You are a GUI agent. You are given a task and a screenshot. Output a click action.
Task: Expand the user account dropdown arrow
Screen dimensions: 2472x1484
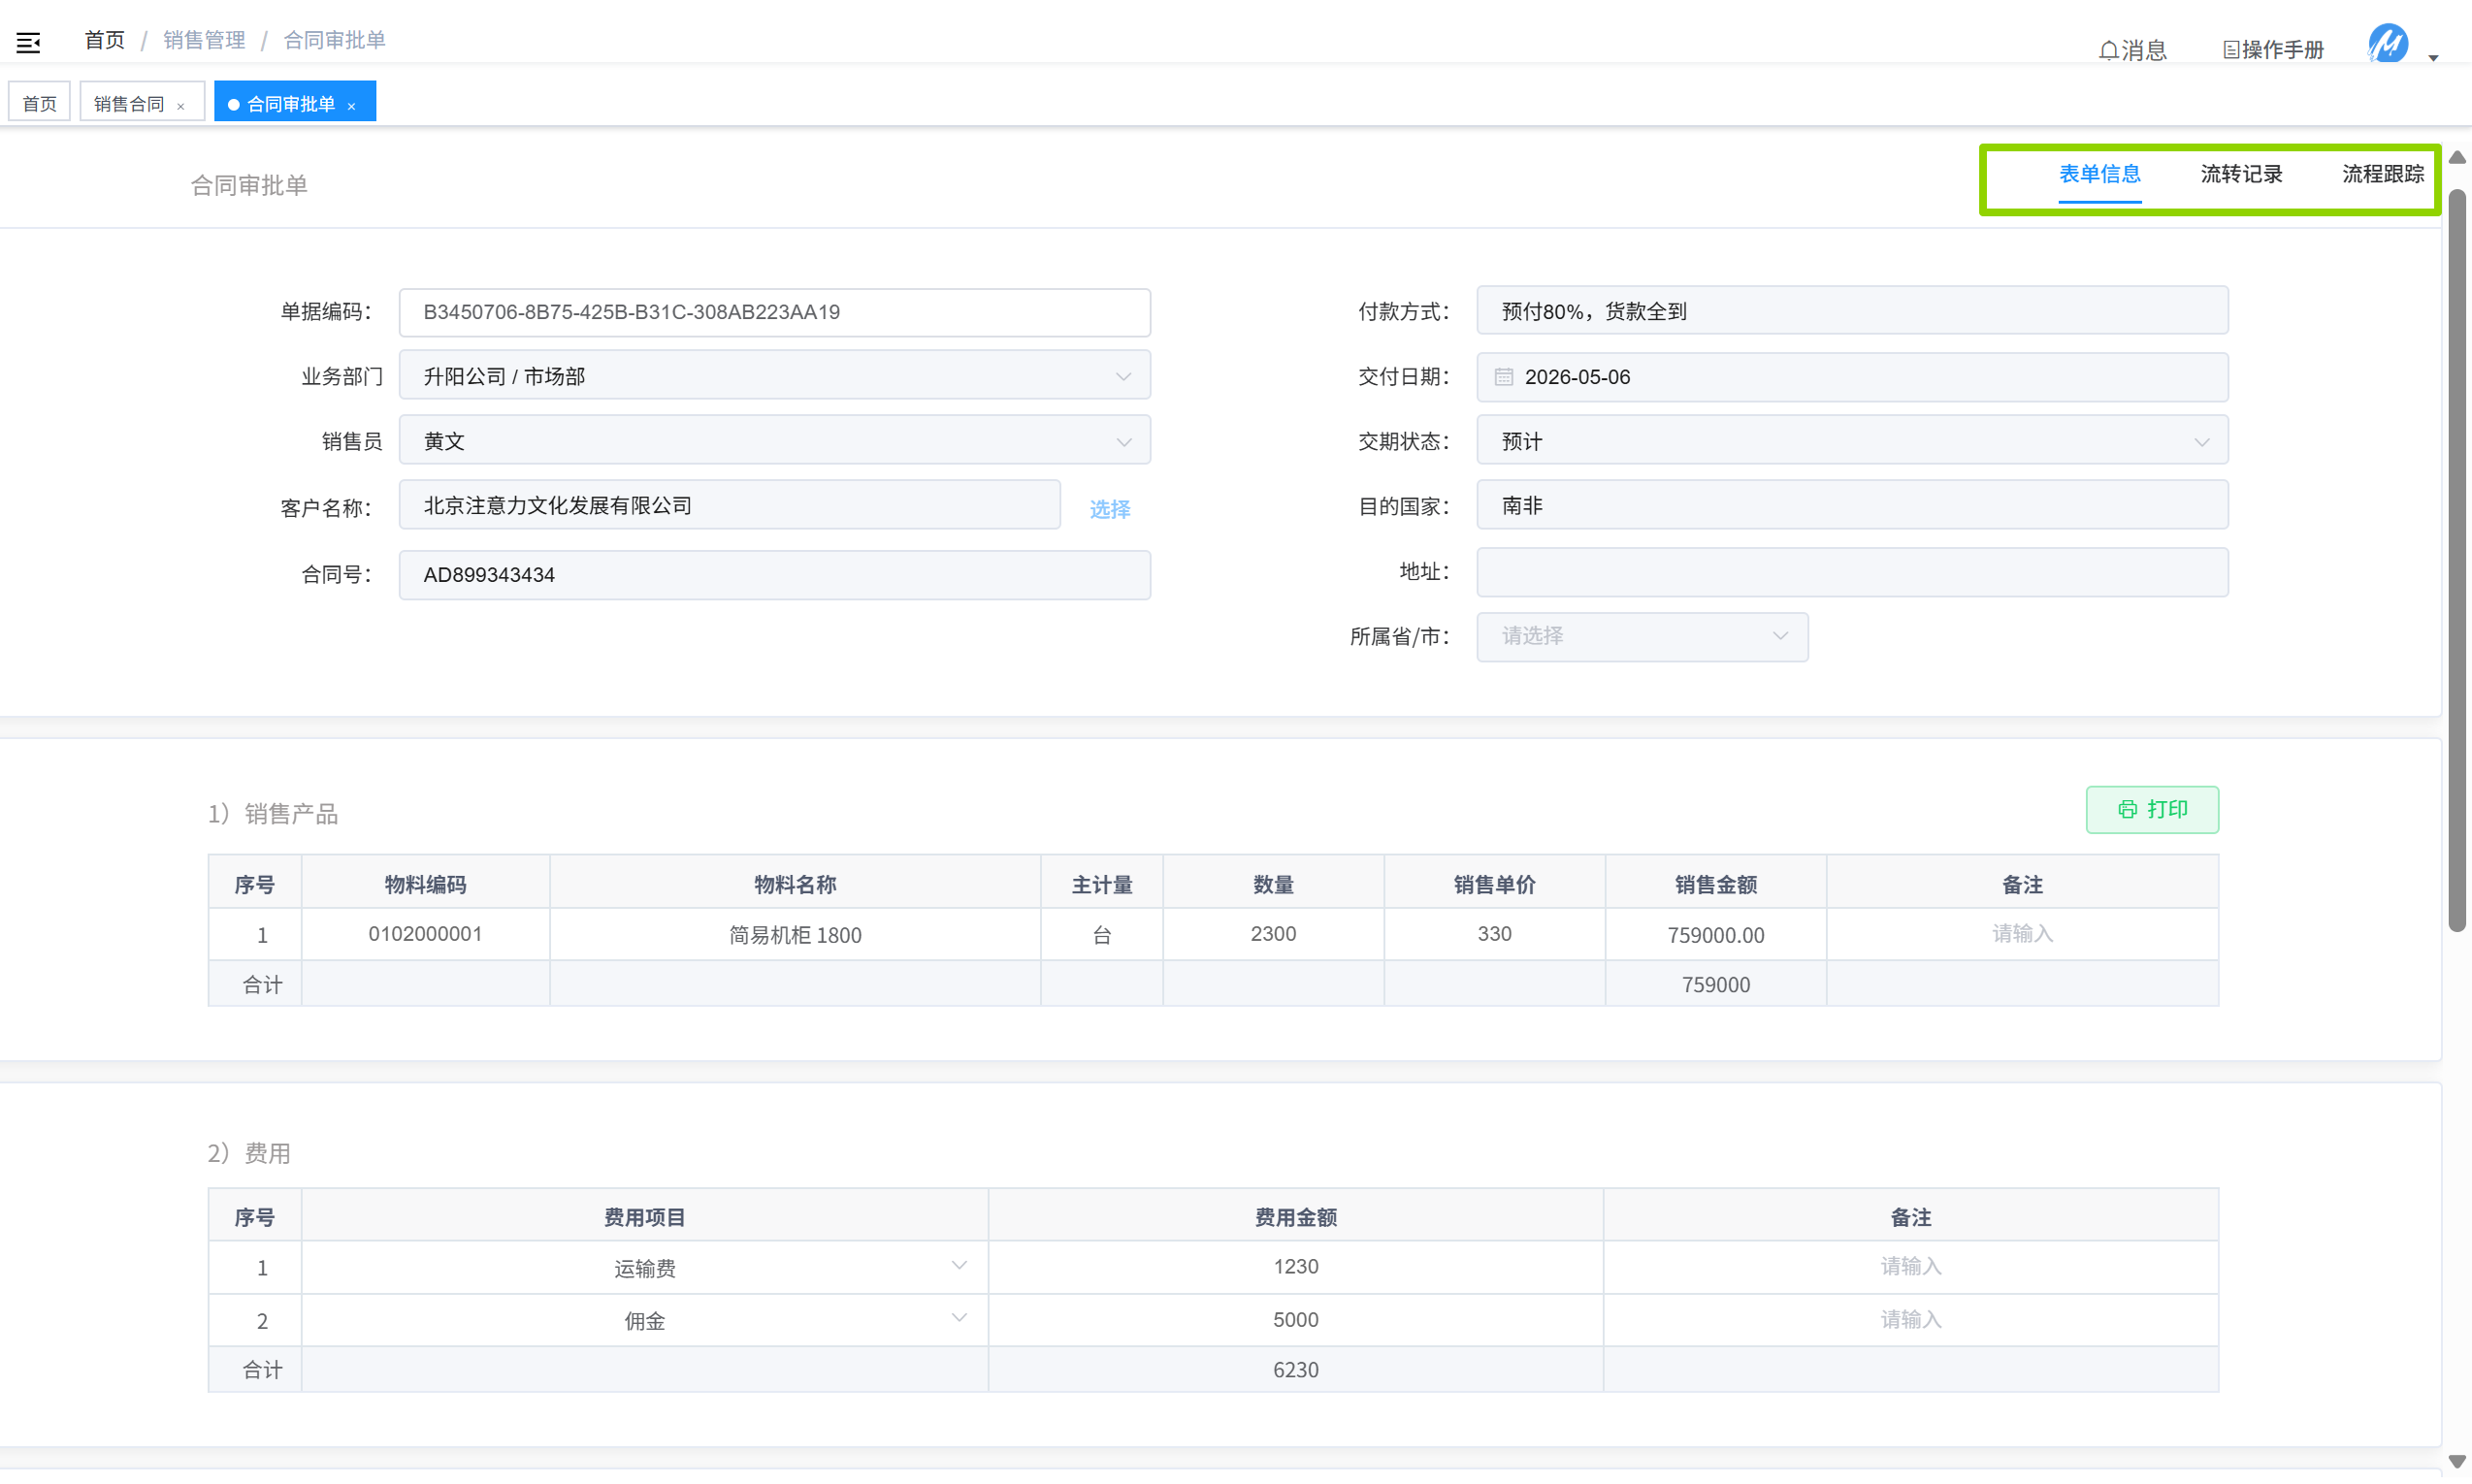click(2434, 58)
